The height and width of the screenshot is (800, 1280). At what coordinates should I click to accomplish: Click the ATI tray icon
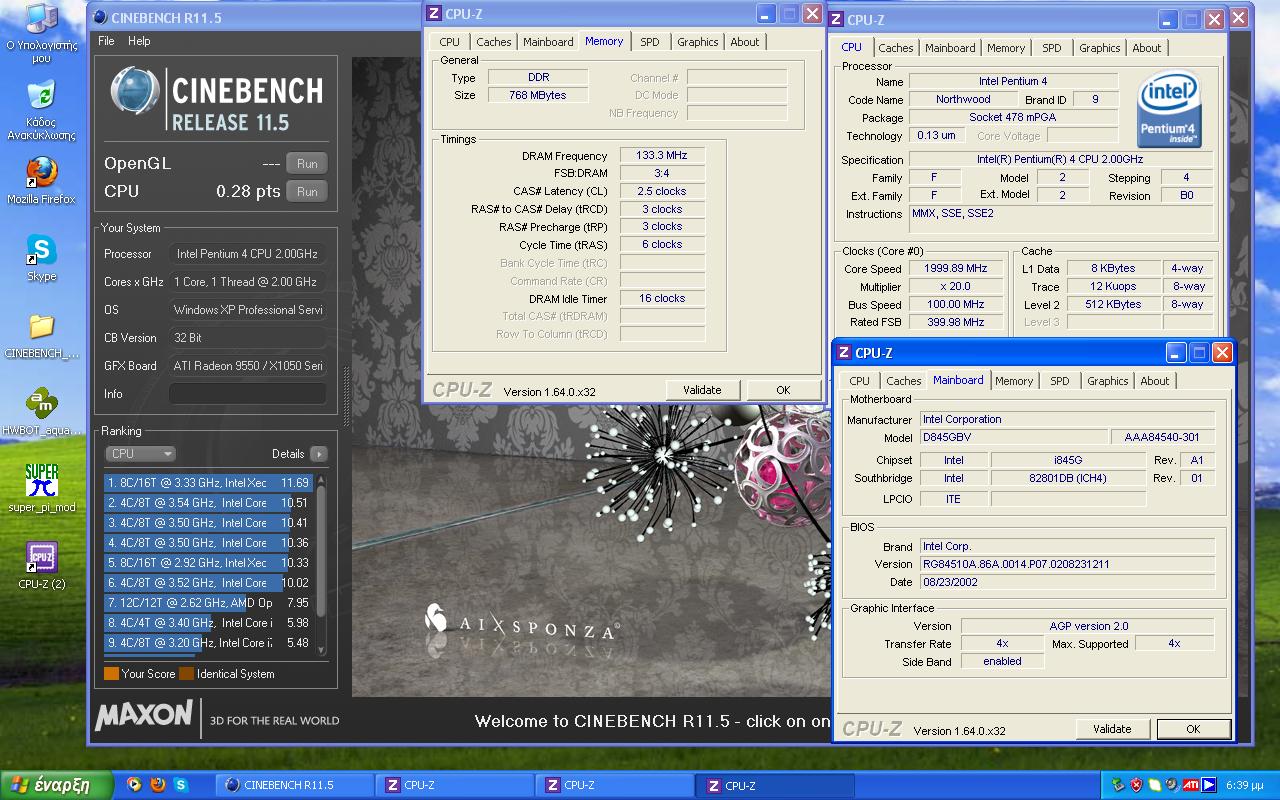1191,785
